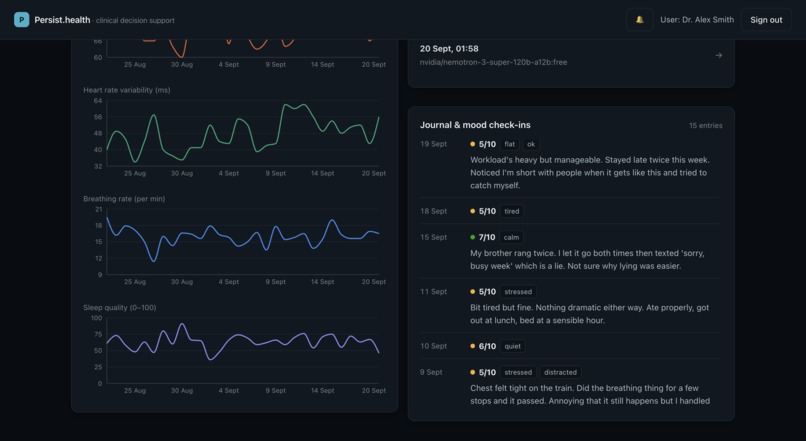
Task: Click the 15 entries count
Action: click(705, 125)
